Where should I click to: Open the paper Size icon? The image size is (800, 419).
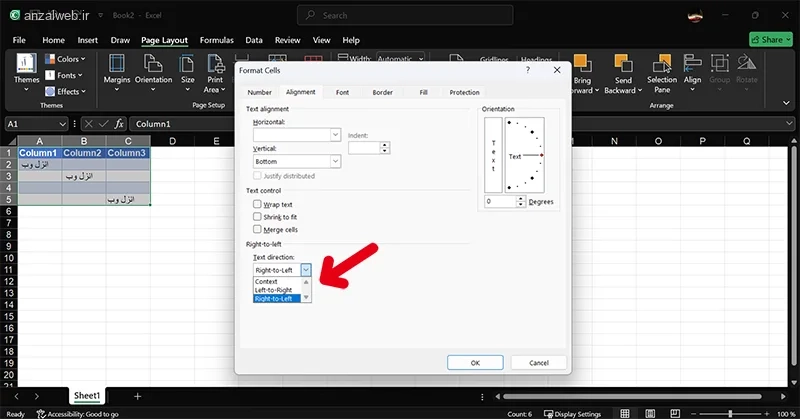pyautogui.click(x=187, y=64)
